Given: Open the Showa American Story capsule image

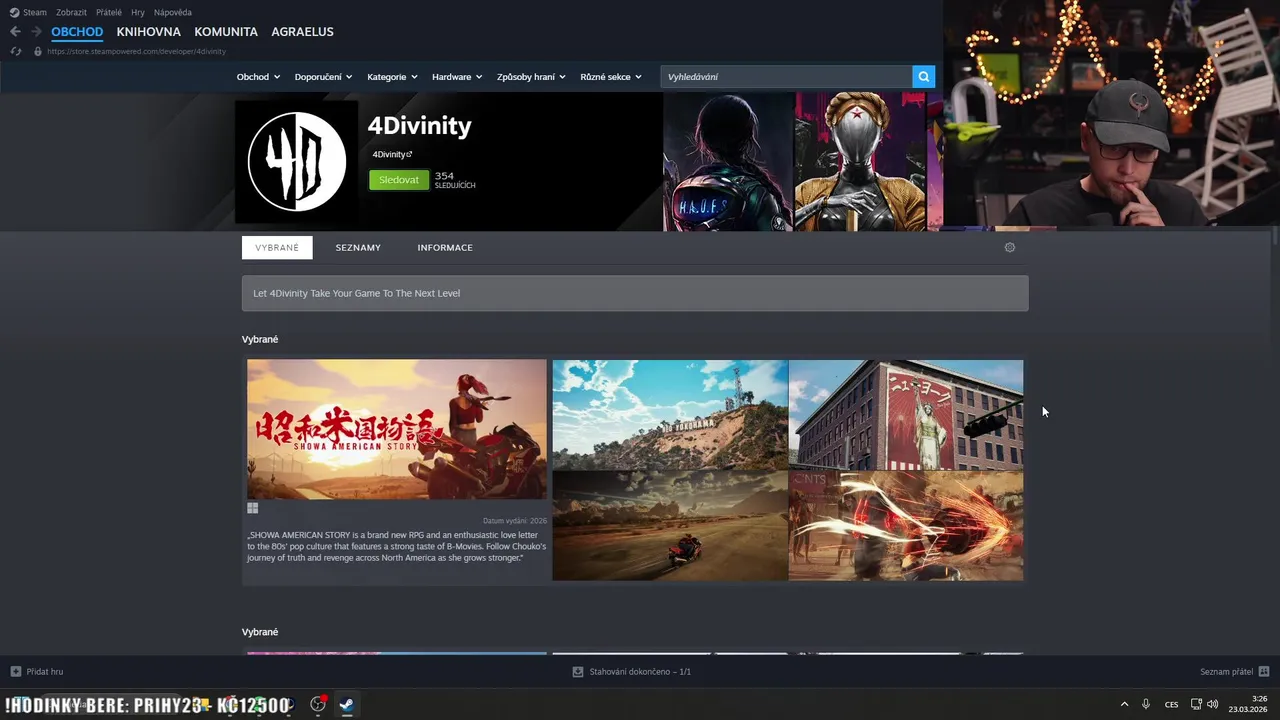Looking at the screenshot, I should point(397,430).
